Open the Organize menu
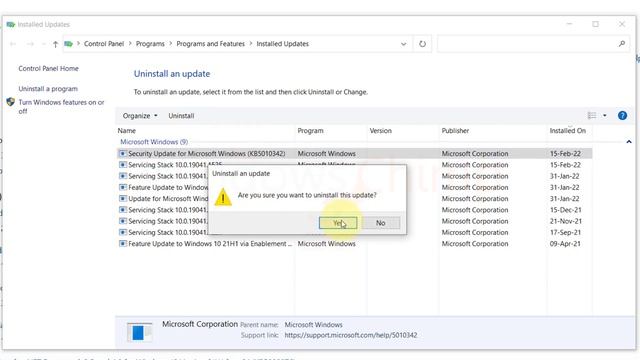The image size is (640, 360). 140,116
